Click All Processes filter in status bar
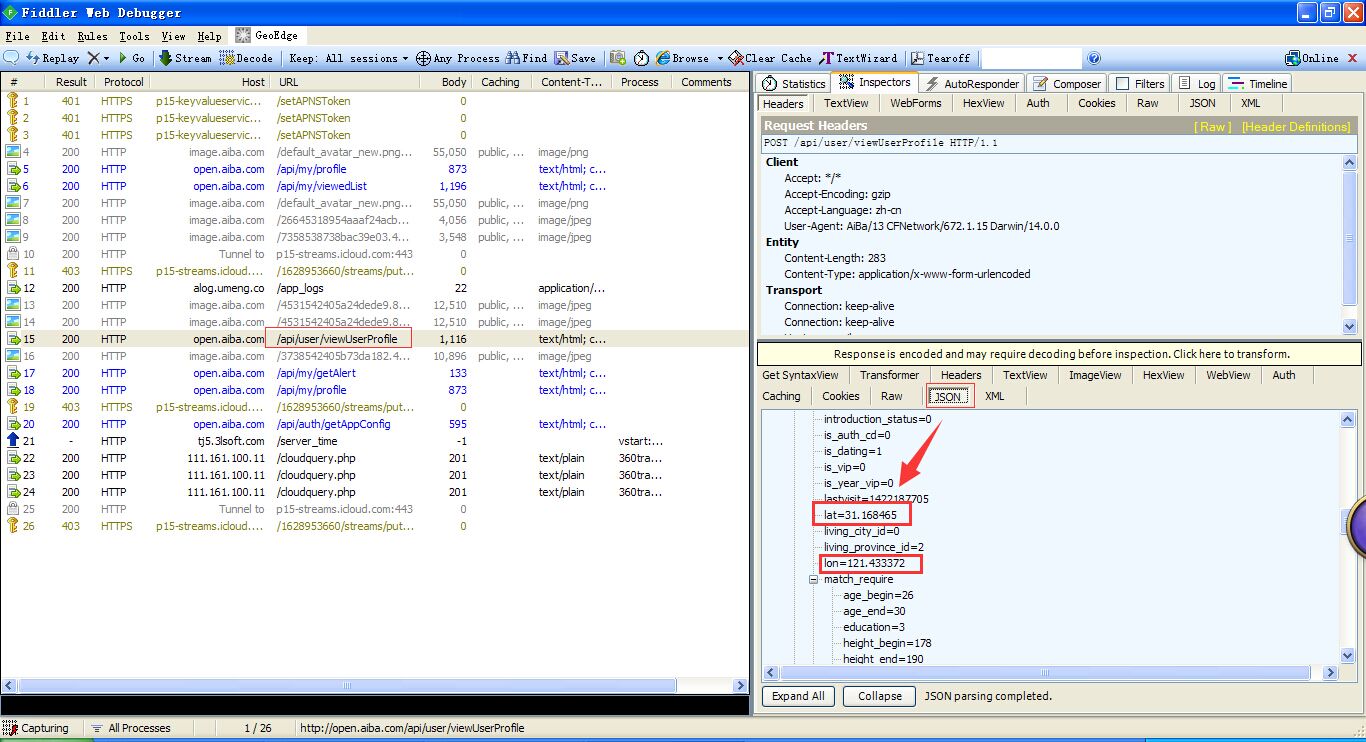 point(131,728)
